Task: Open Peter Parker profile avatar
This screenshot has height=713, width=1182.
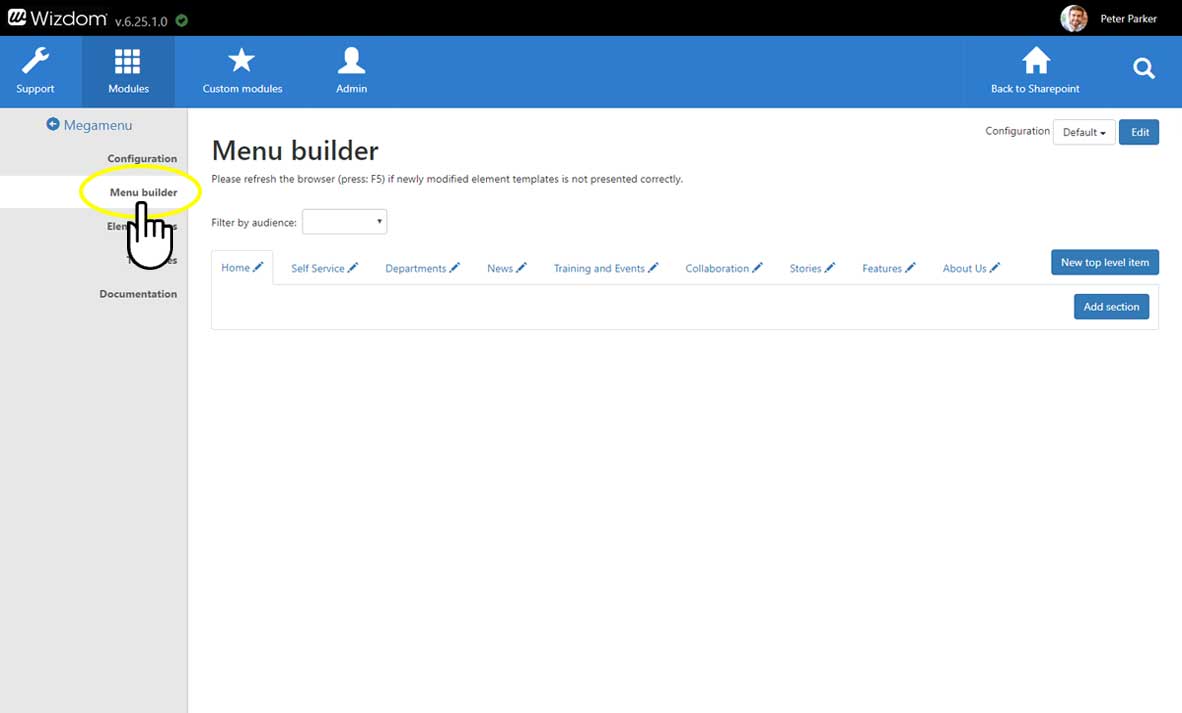Action: (x=1073, y=18)
